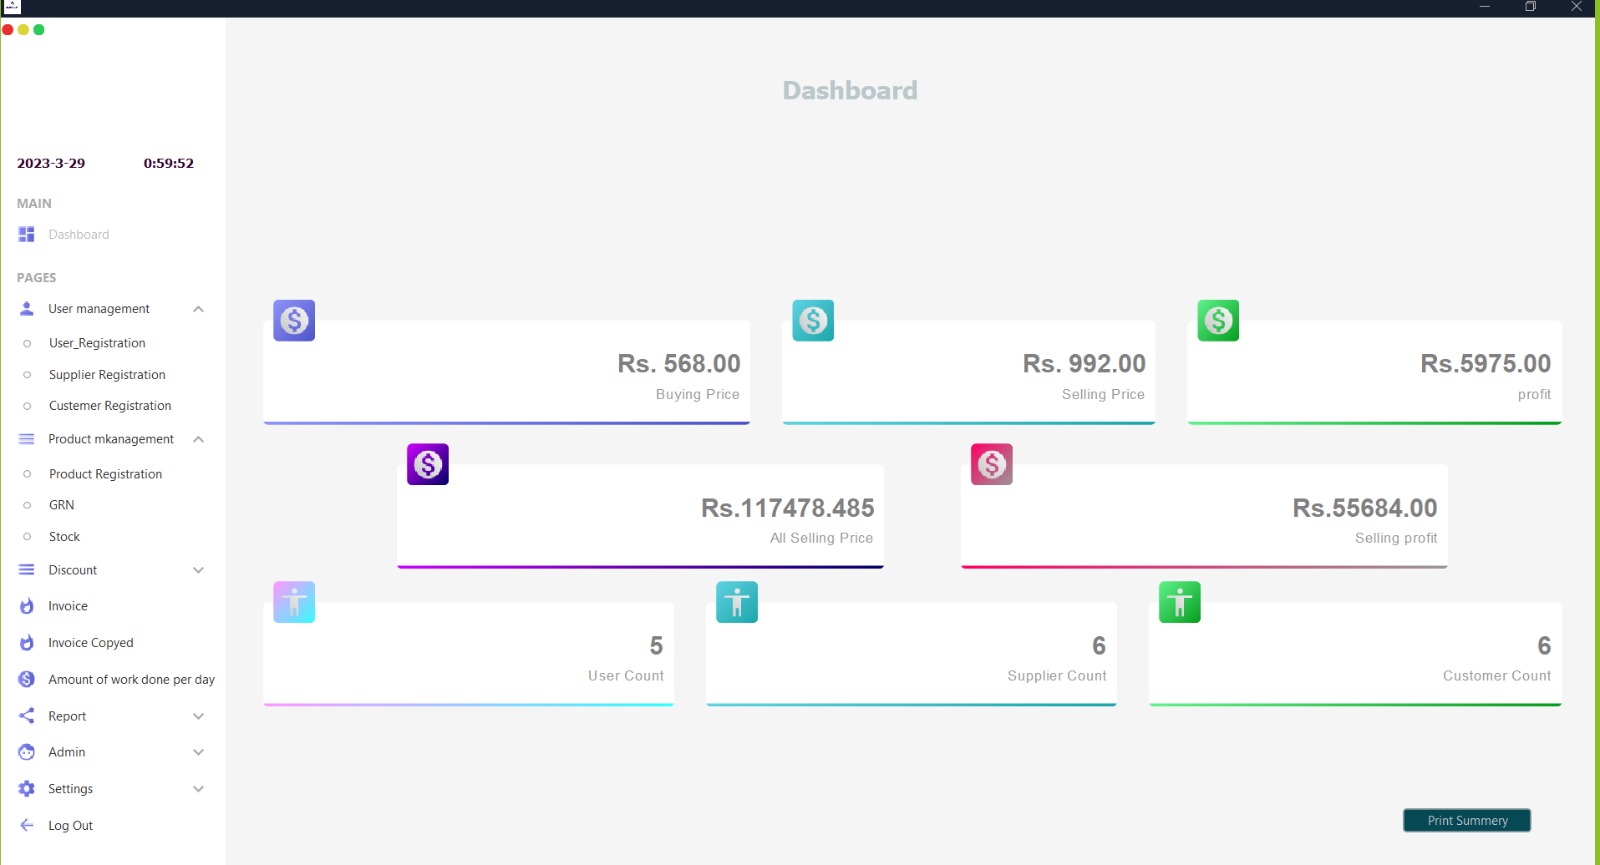Click the Settings gear icon in sidebar
The height and width of the screenshot is (865, 1600).
click(27, 789)
